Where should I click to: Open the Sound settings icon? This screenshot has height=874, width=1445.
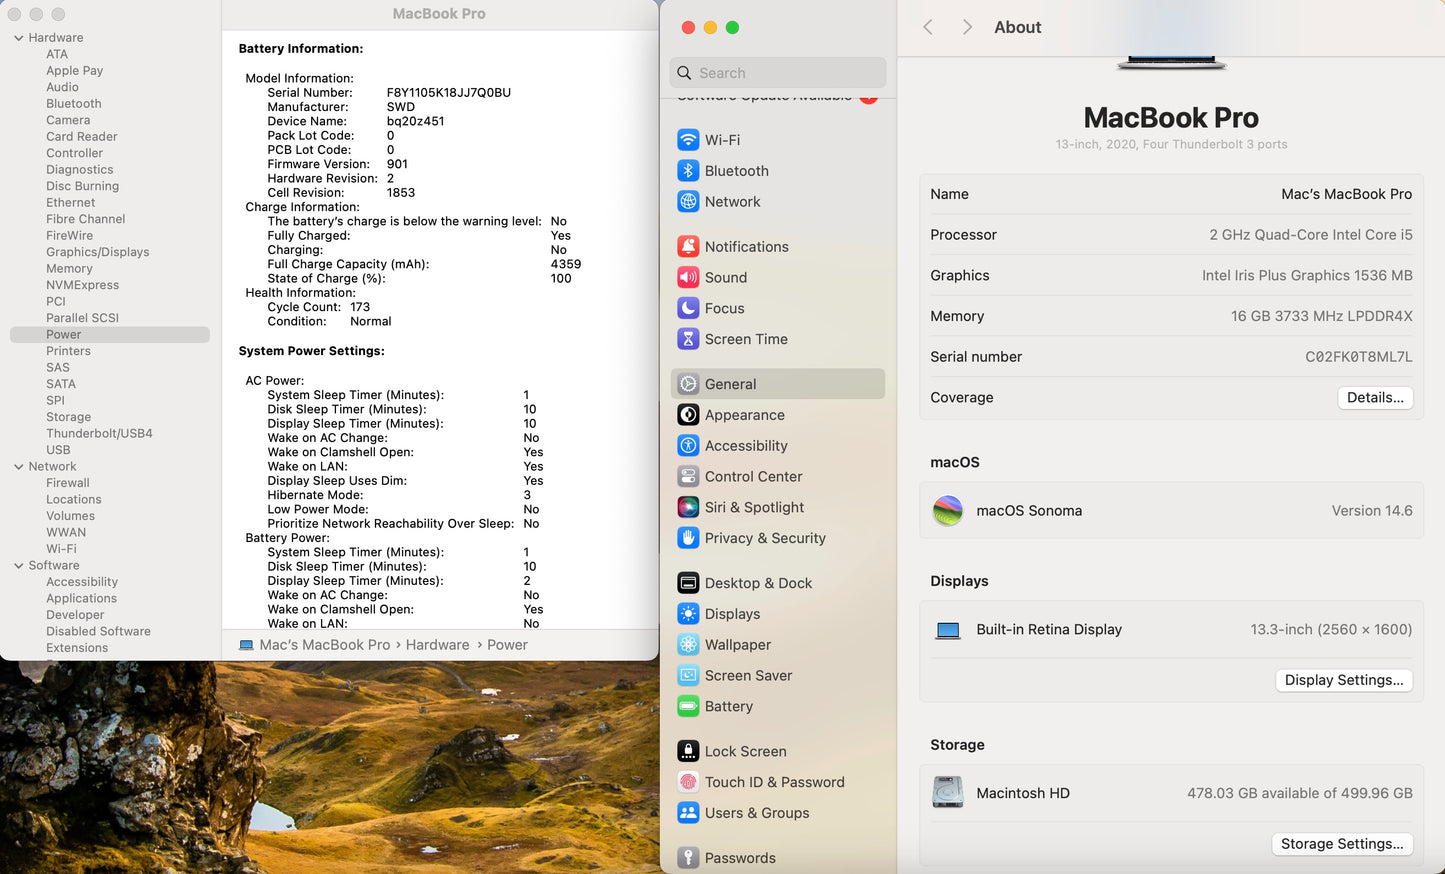coord(688,278)
